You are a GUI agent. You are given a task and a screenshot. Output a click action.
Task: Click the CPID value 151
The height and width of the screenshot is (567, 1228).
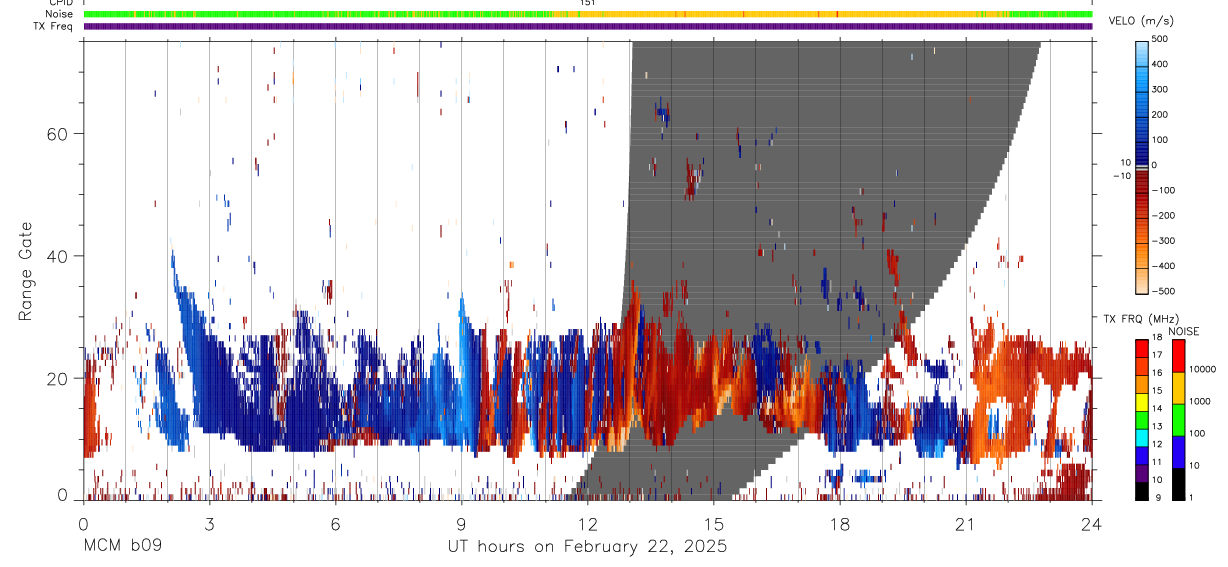[587, 3]
